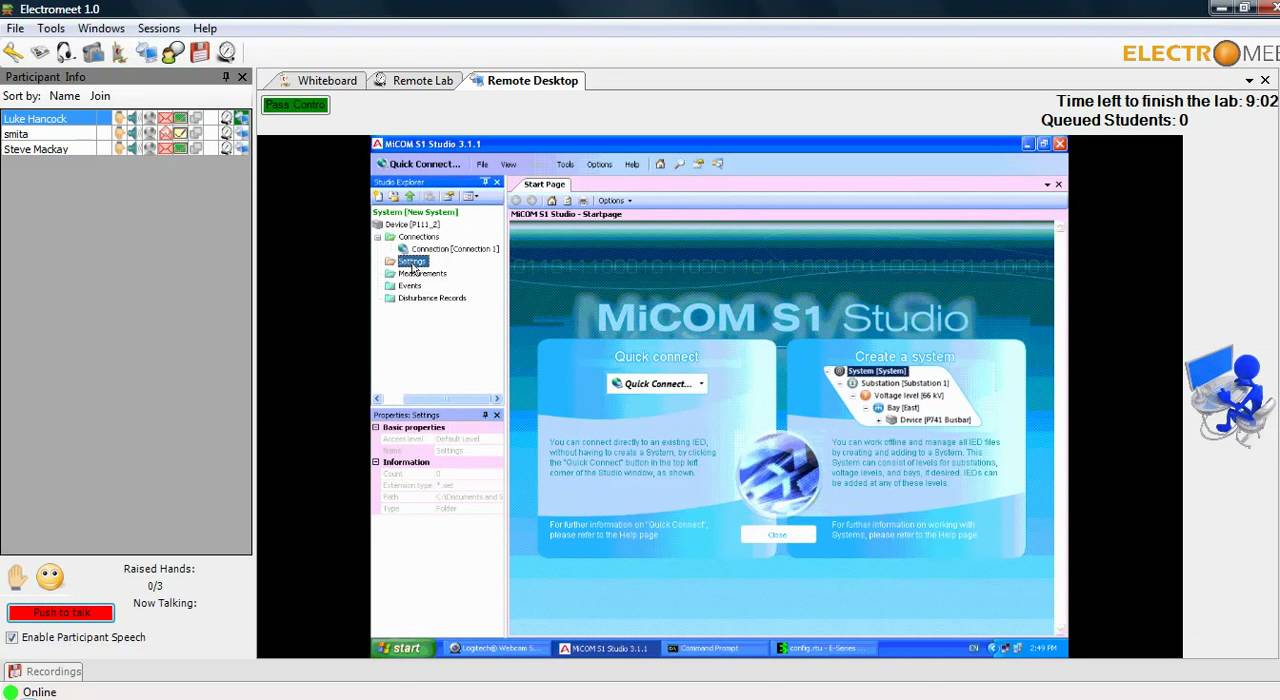Collapse the Connections tree node
The height and width of the screenshot is (700, 1280).
click(378, 237)
